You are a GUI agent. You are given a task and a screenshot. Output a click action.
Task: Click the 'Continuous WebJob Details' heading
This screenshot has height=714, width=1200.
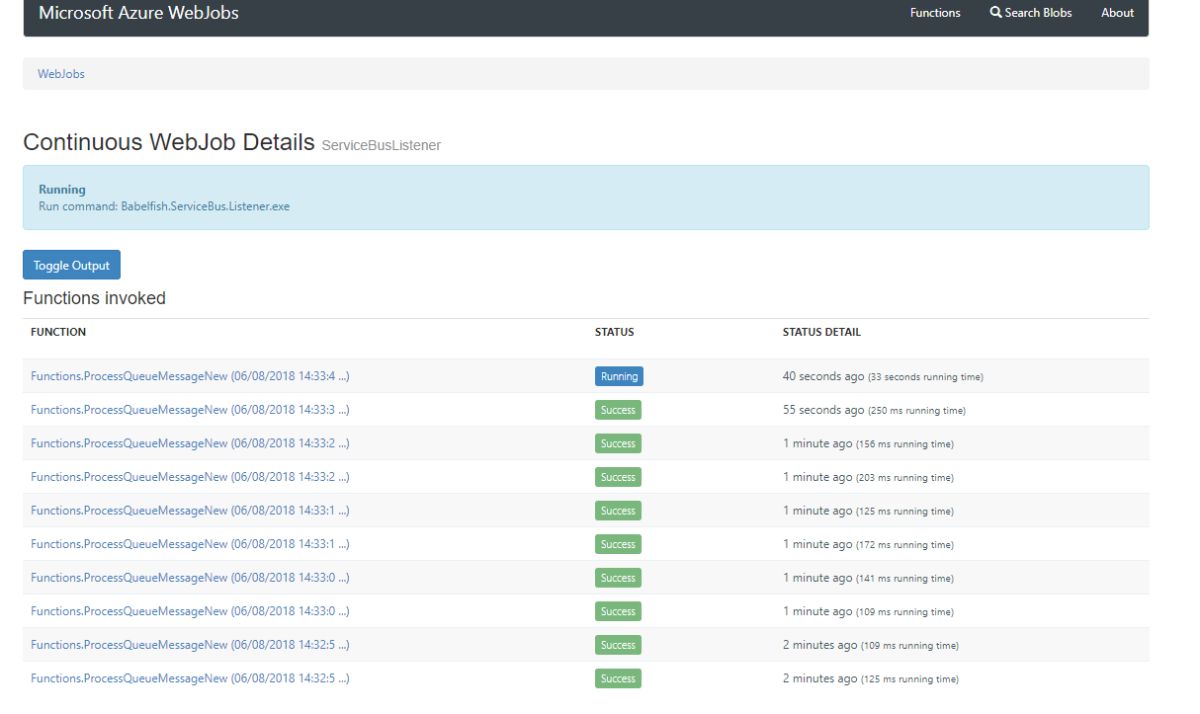(169, 142)
